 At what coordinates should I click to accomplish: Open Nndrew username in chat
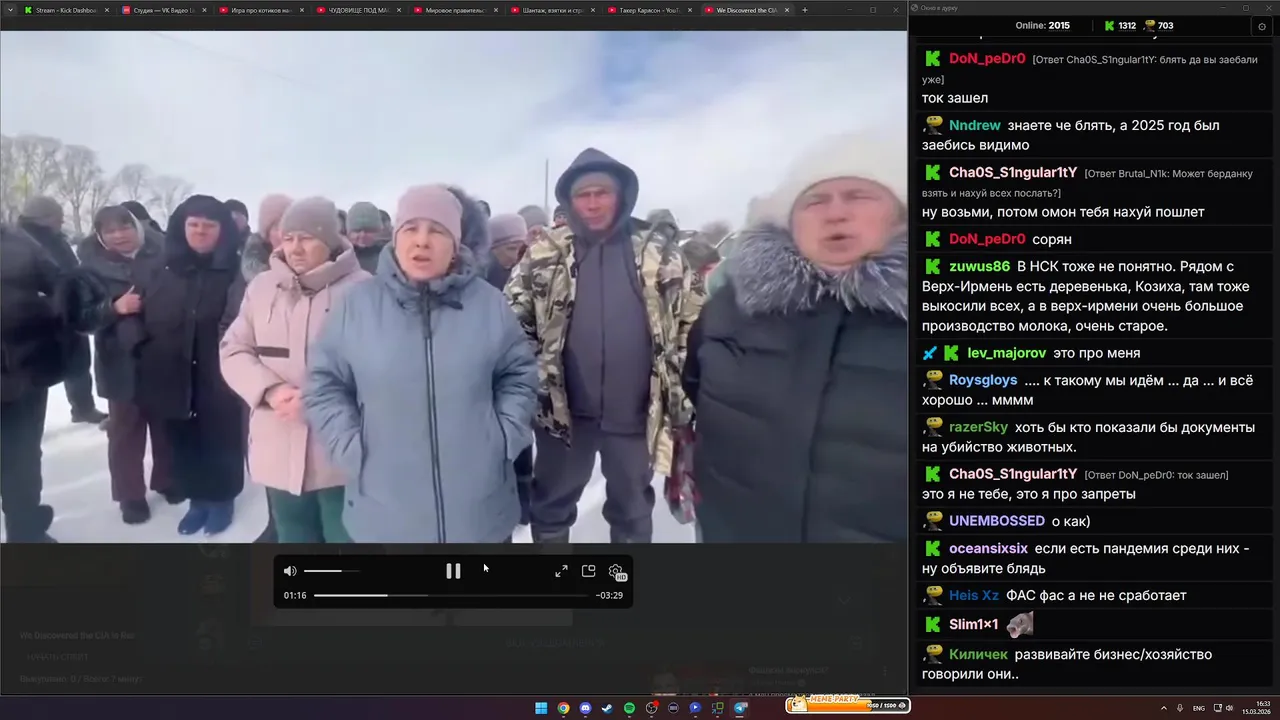click(975, 125)
